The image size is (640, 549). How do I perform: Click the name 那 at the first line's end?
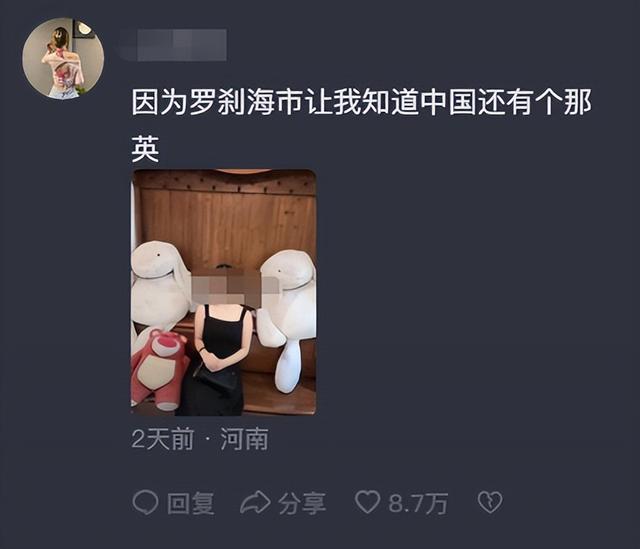pyautogui.click(x=578, y=102)
